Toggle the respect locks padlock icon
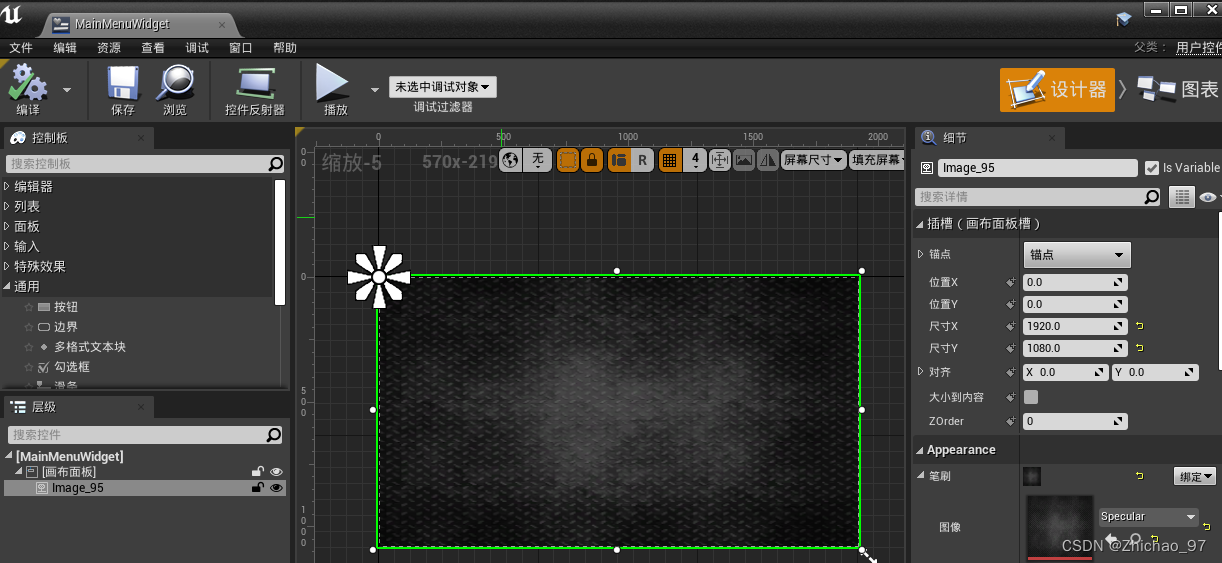 592,160
